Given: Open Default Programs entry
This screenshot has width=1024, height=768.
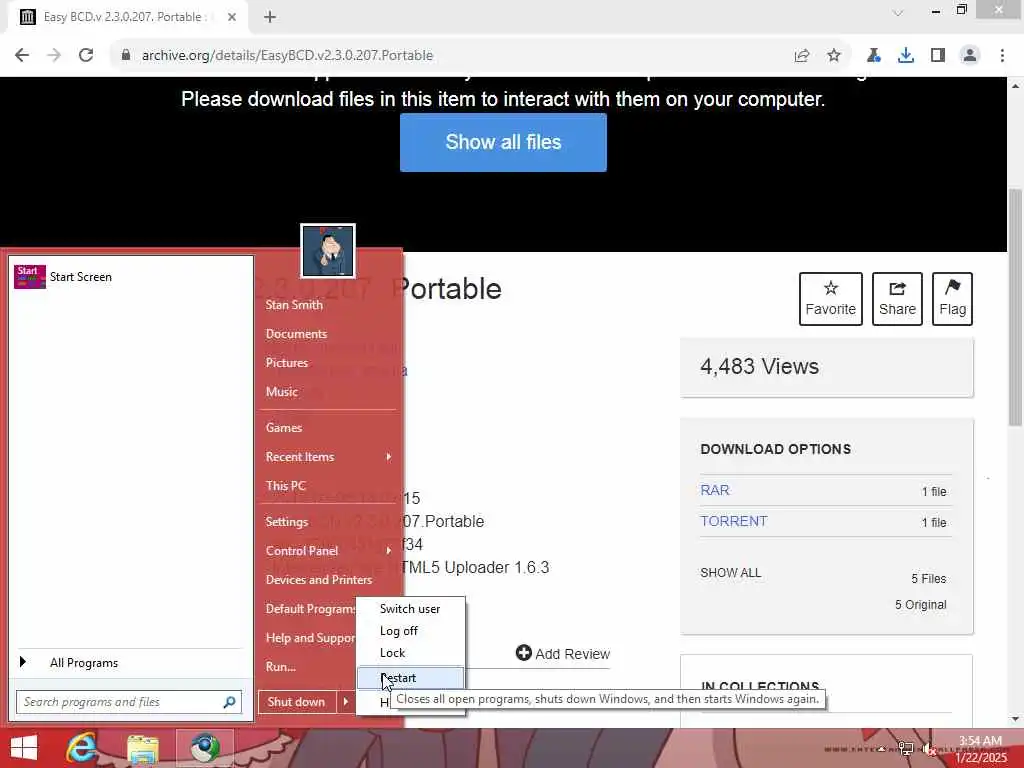Looking at the screenshot, I should pos(308,609).
